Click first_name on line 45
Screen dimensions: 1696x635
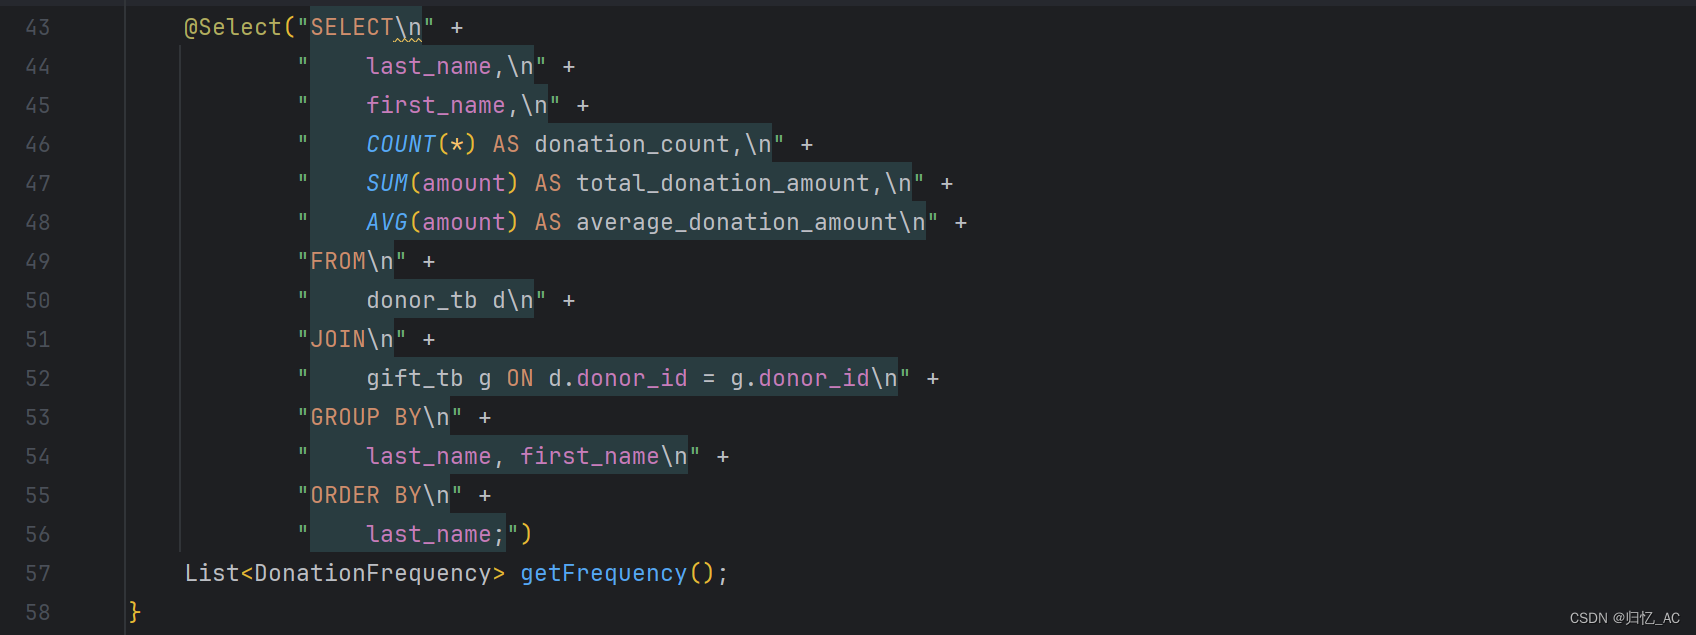tap(436, 106)
